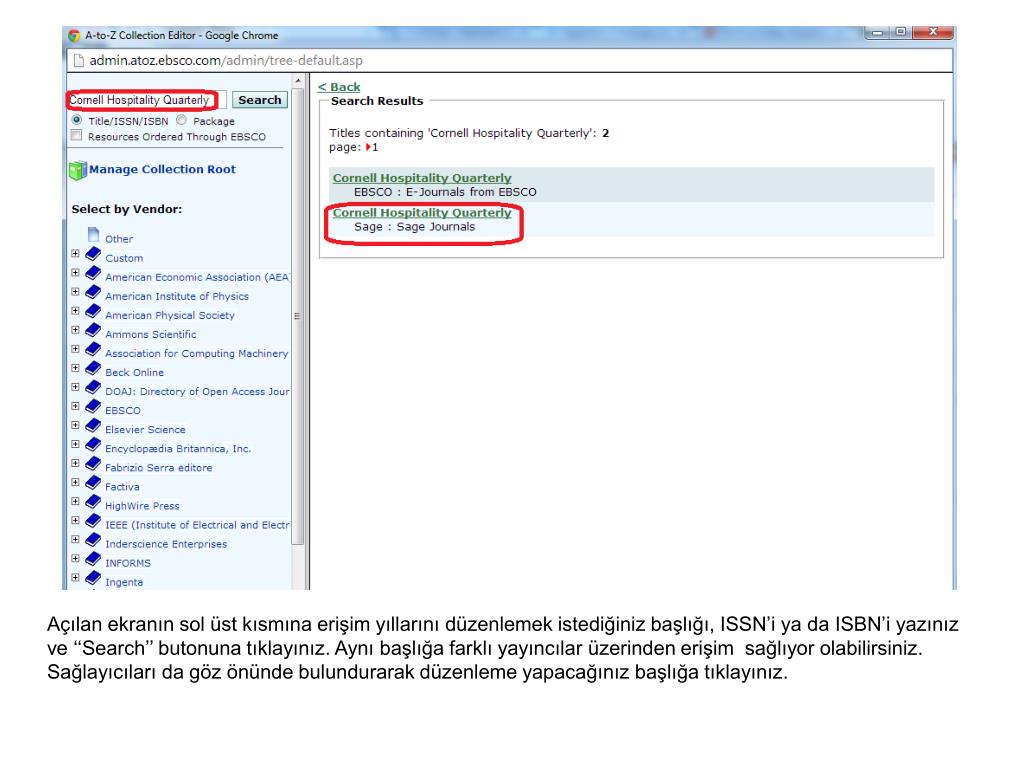Viewport: 1024px width, 768px height.
Task: Click 'Titles containing' result count text
Action: (x=469, y=133)
